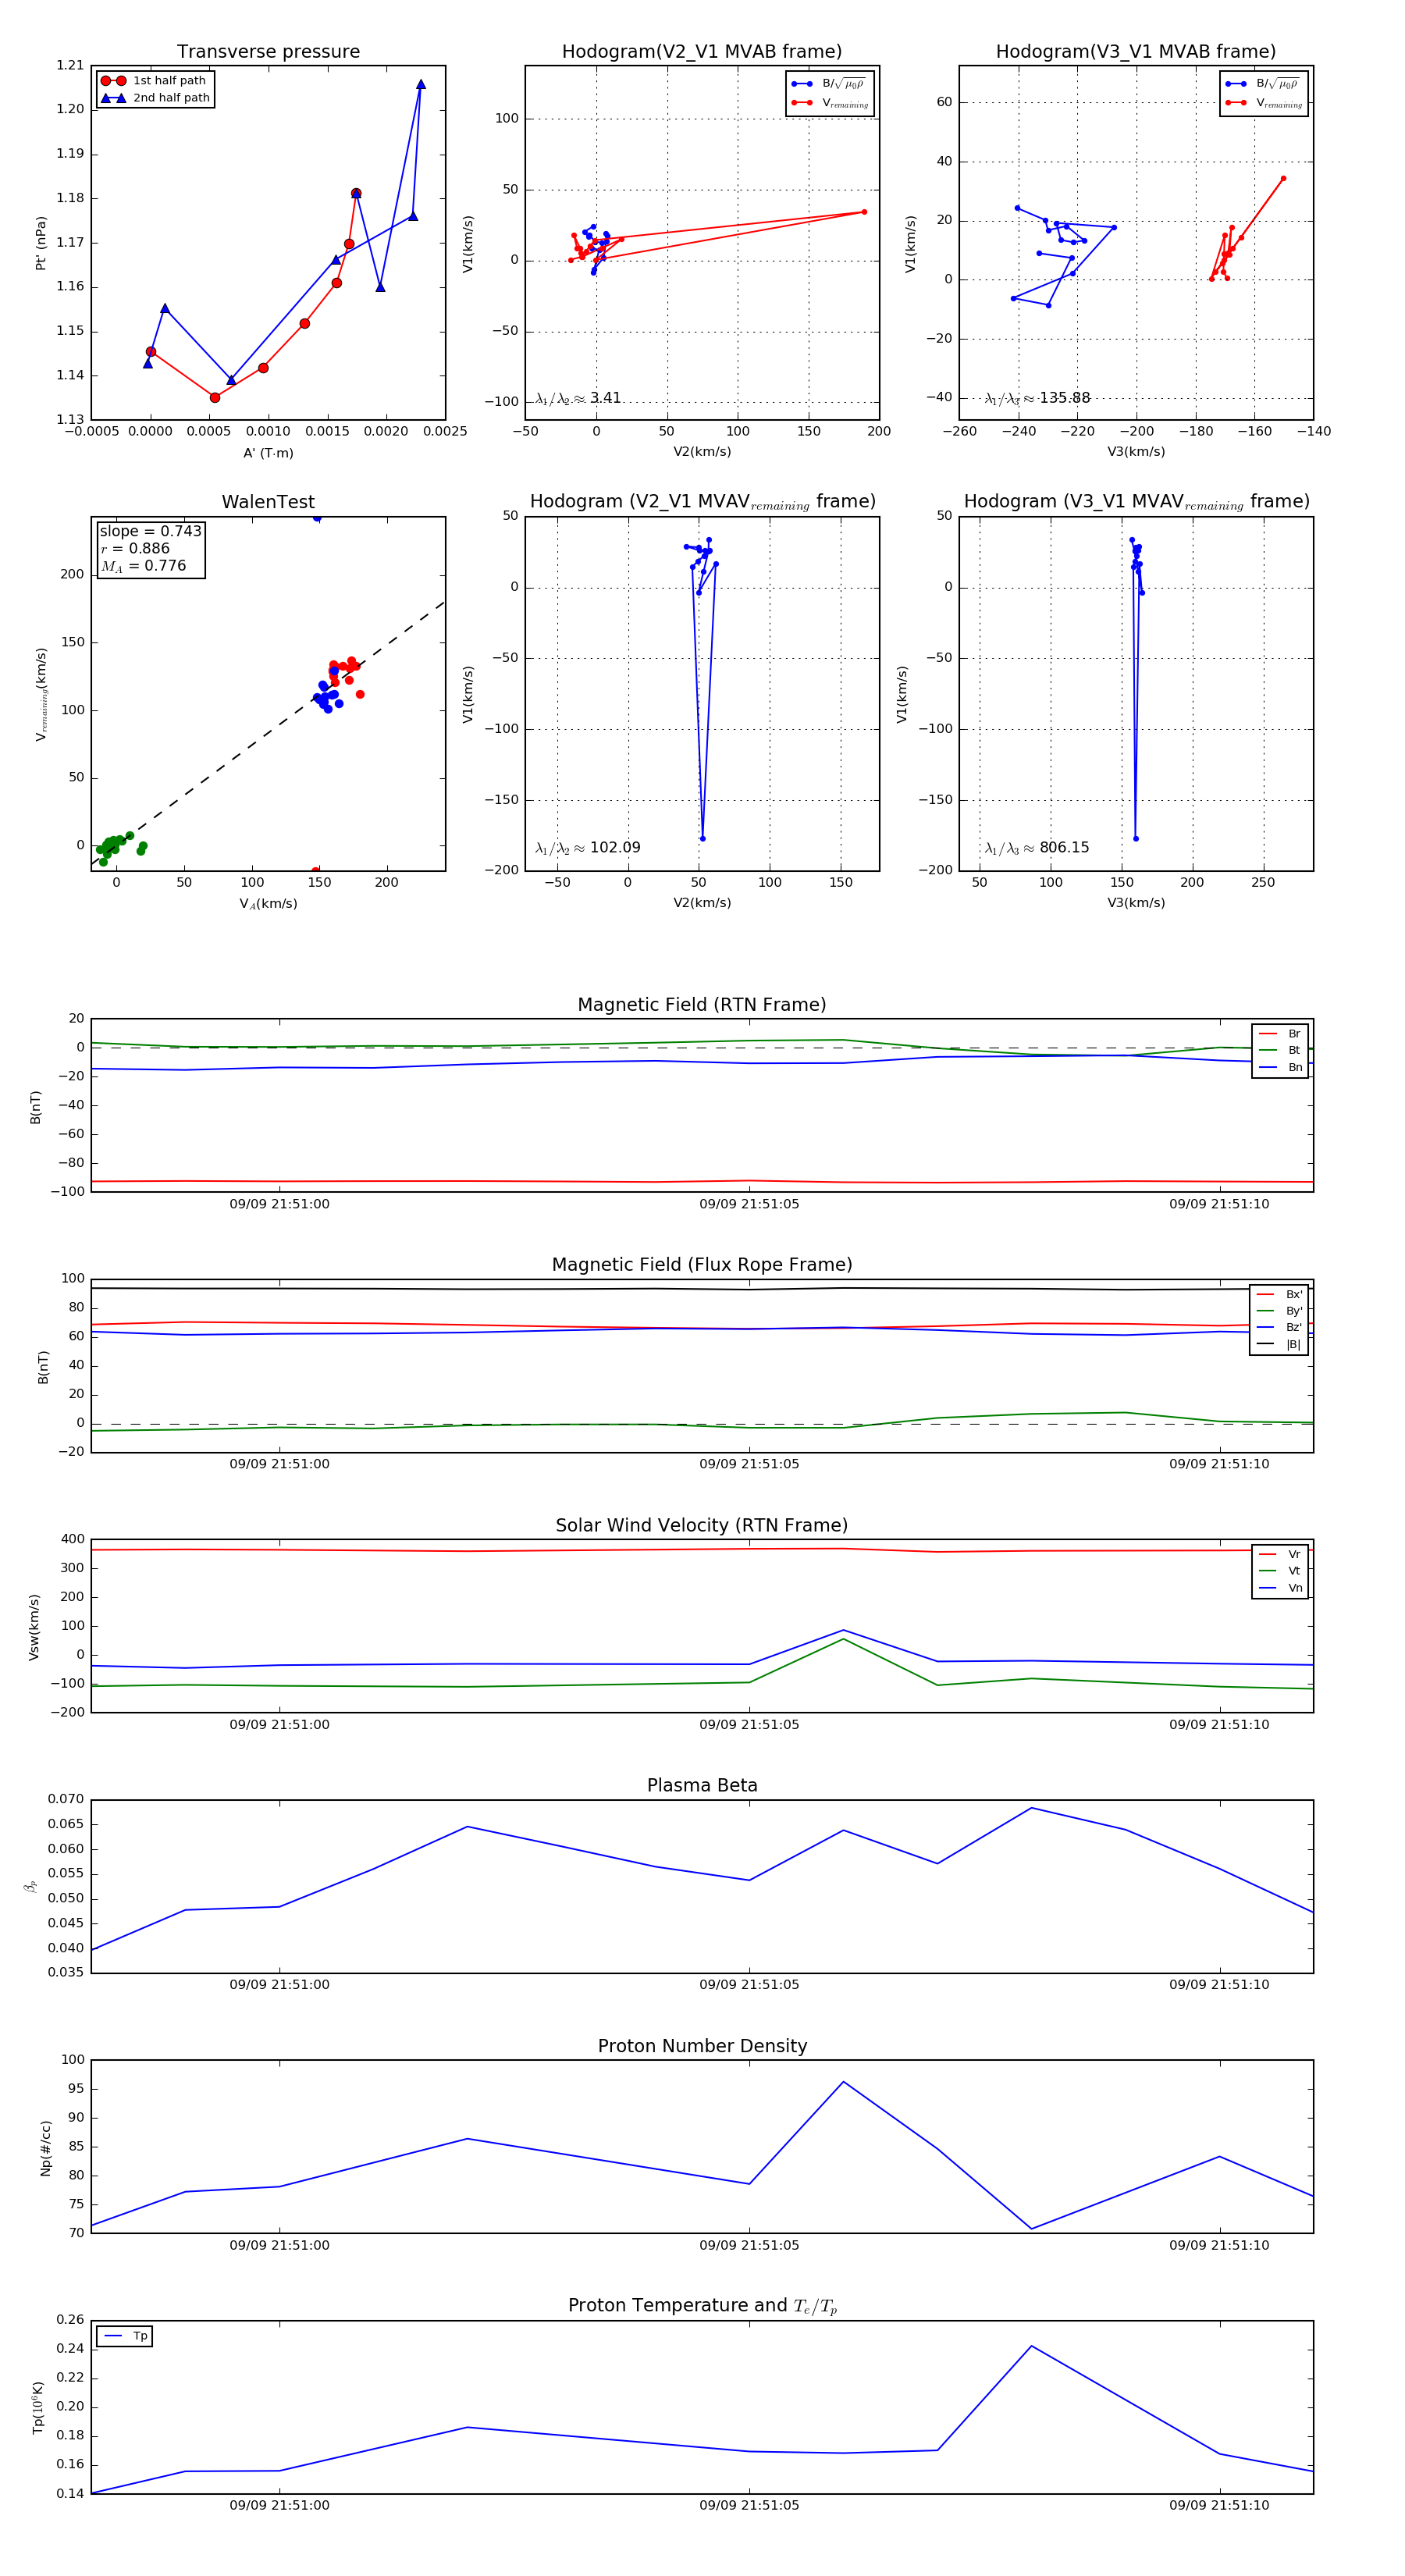Click the 'Magnetic Field (RTN Frame)' title
Image resolution: width=1405 pixels, height=2576 pixels.
[702, 1005]
